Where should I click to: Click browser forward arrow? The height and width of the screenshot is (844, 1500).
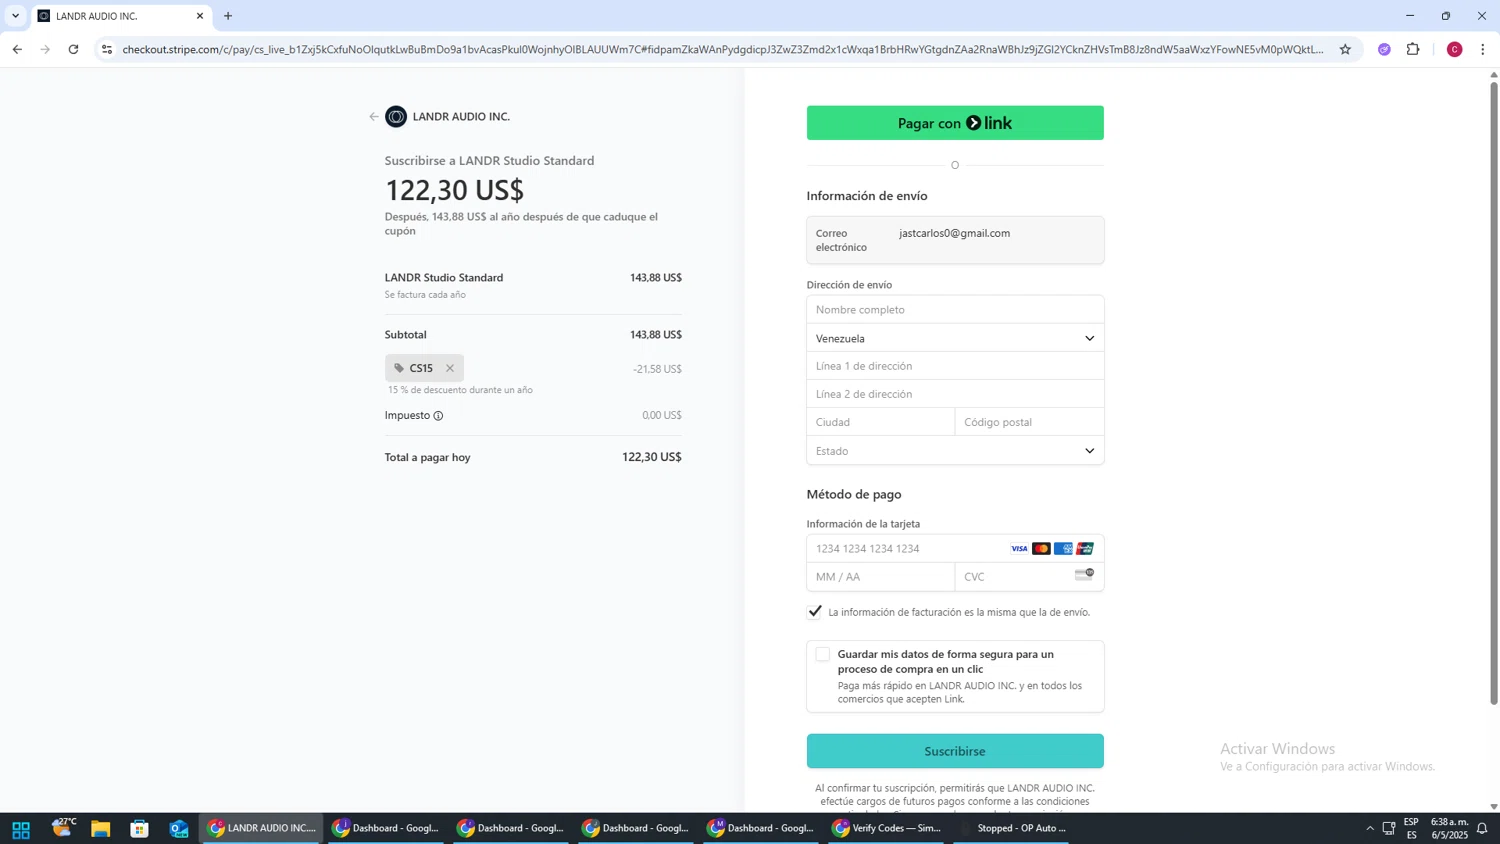coord(45,49)
